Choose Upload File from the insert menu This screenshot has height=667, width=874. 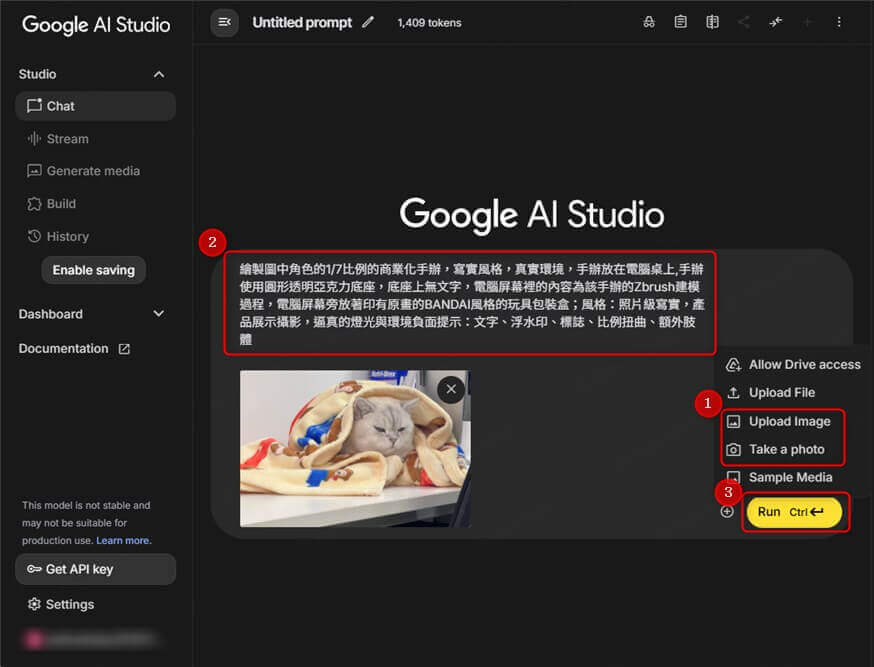point(771,393)
